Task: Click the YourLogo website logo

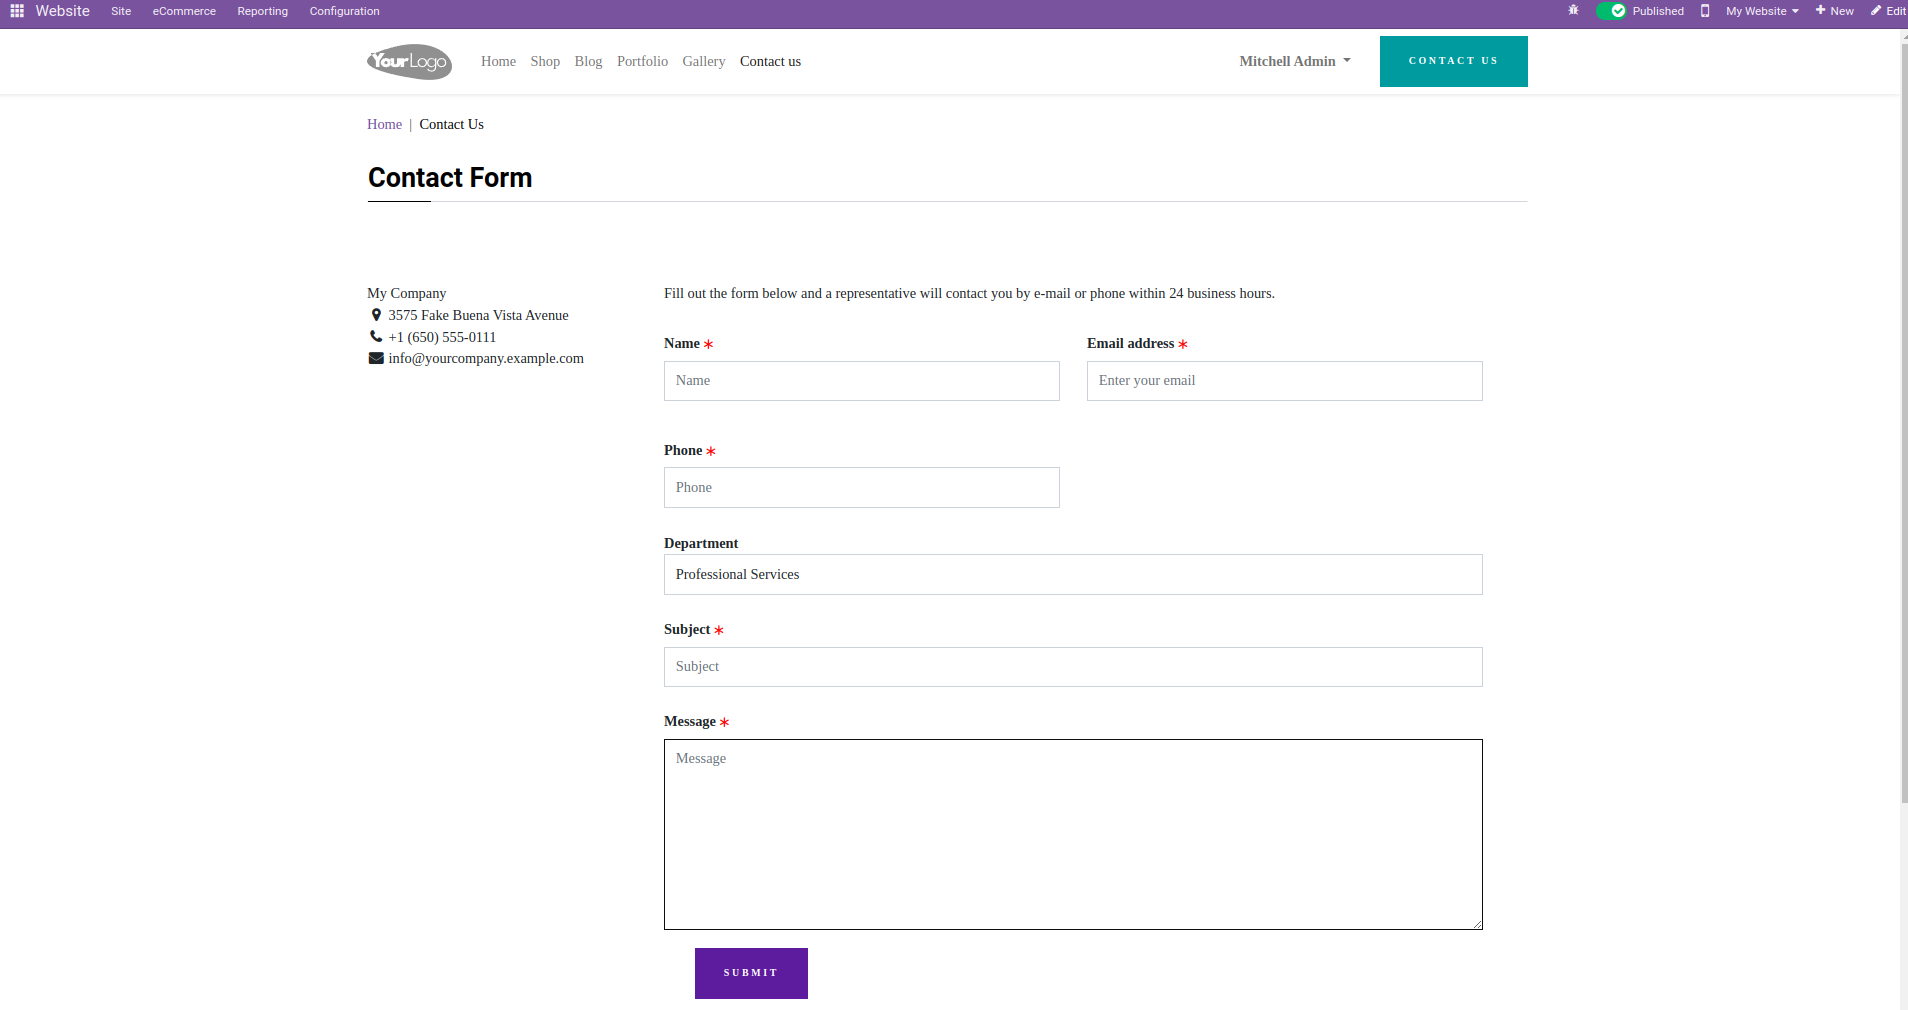Action: click(x=409, y=61)
